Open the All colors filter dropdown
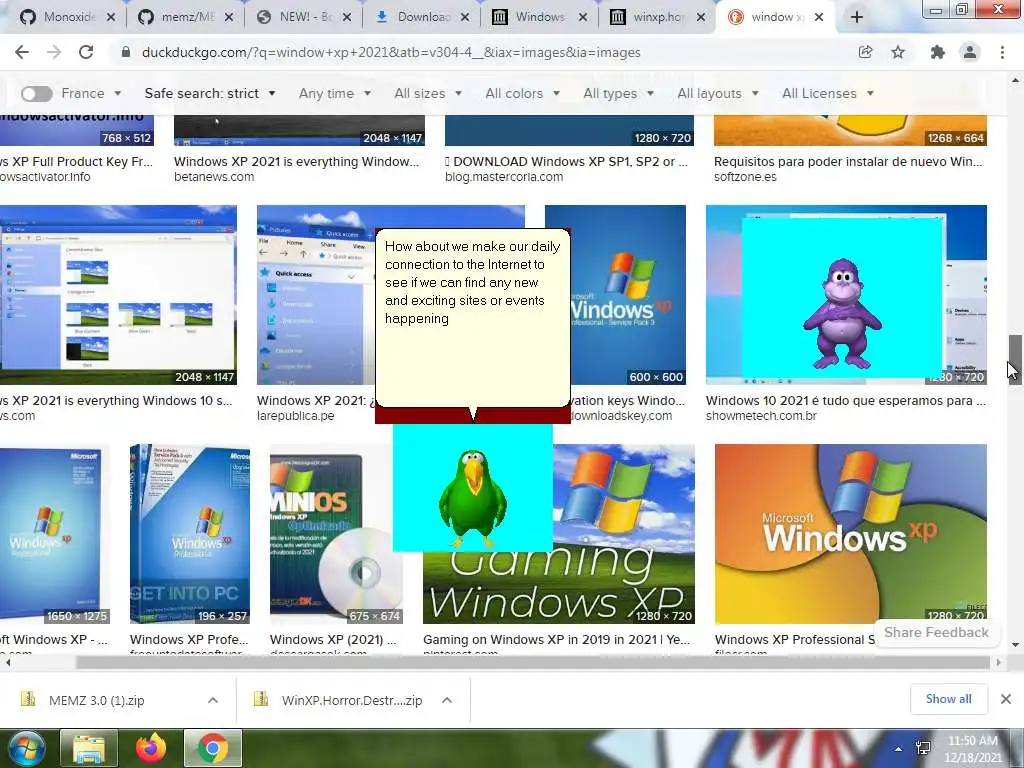Viewport: 1024px width, 768px height. (x=522, y=93)
